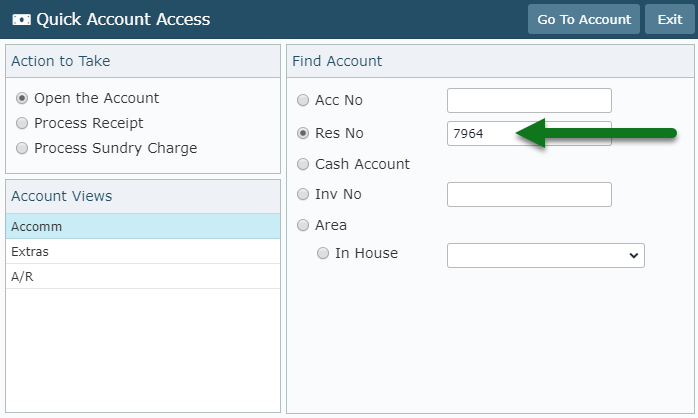This screenshot has height=418, width=698.
Task: Select the A/R account view
Action: (143, 276)
